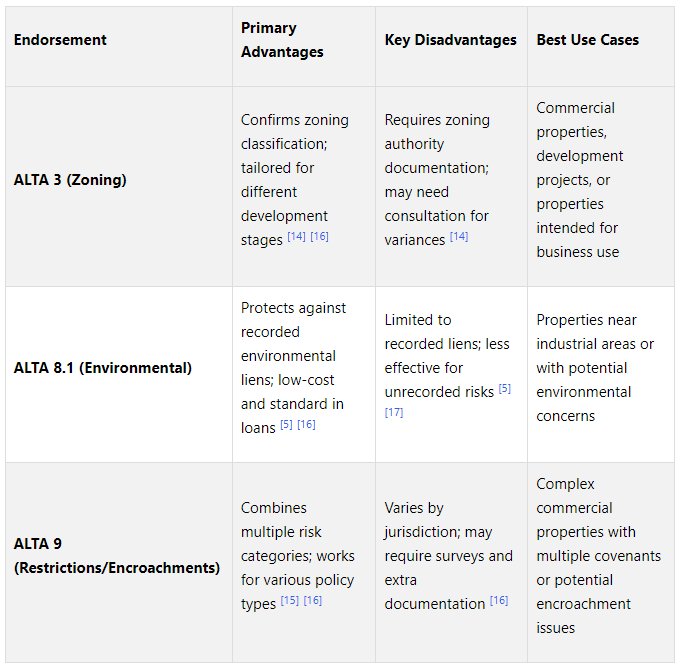Select the Endorsement column header

[60, 40]
